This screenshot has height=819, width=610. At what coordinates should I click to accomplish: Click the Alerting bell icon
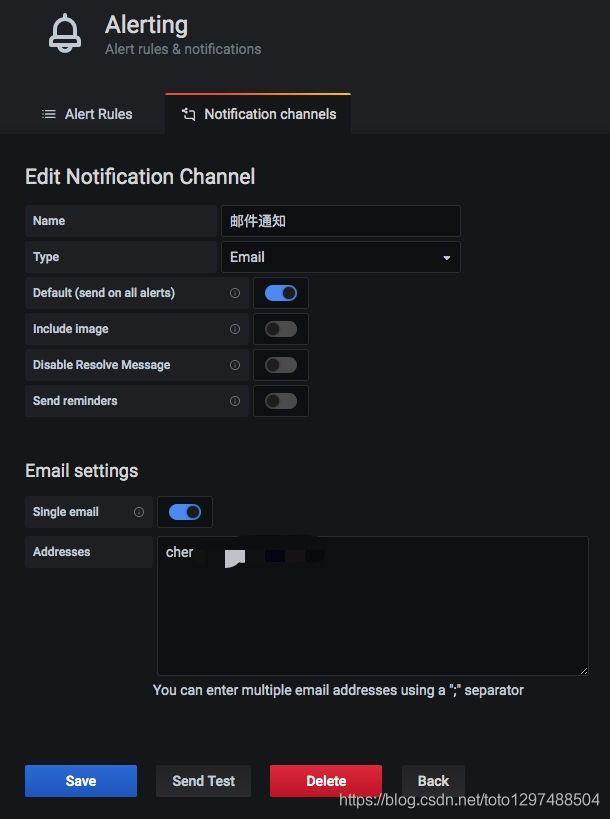[65, 33]
